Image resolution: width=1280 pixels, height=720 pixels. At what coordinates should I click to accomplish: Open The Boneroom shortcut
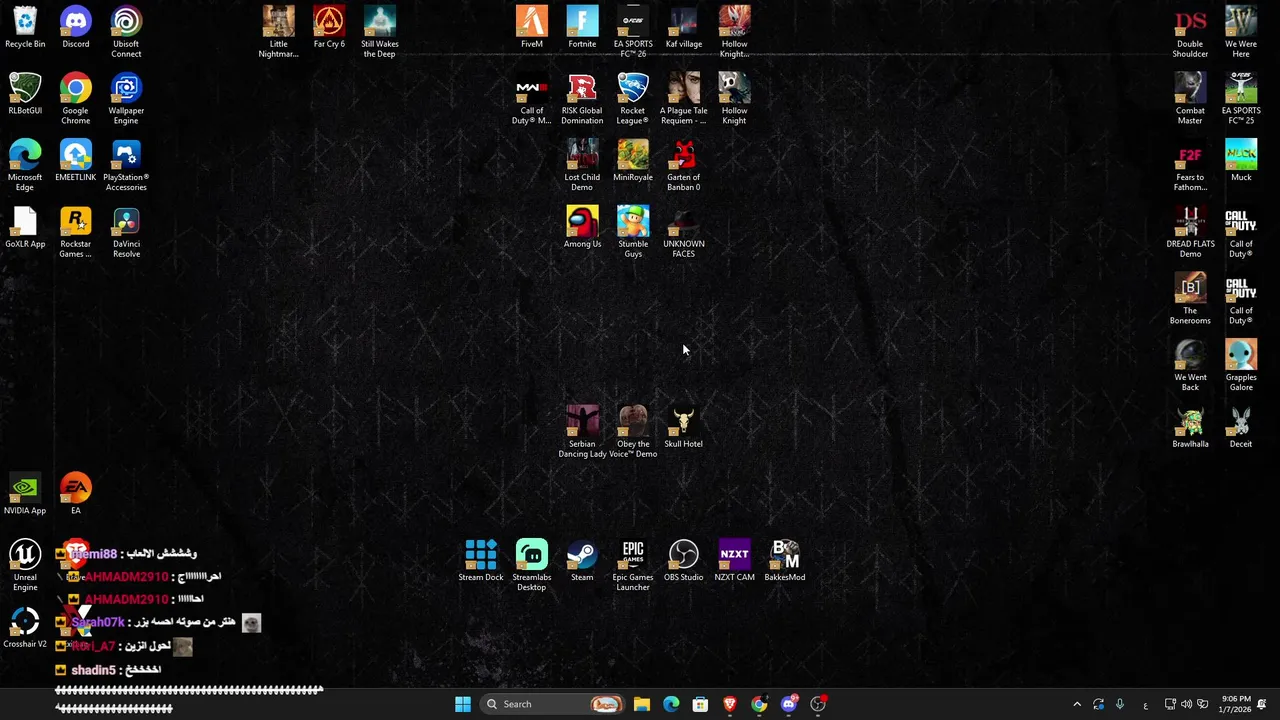(x=1190, y=299)
